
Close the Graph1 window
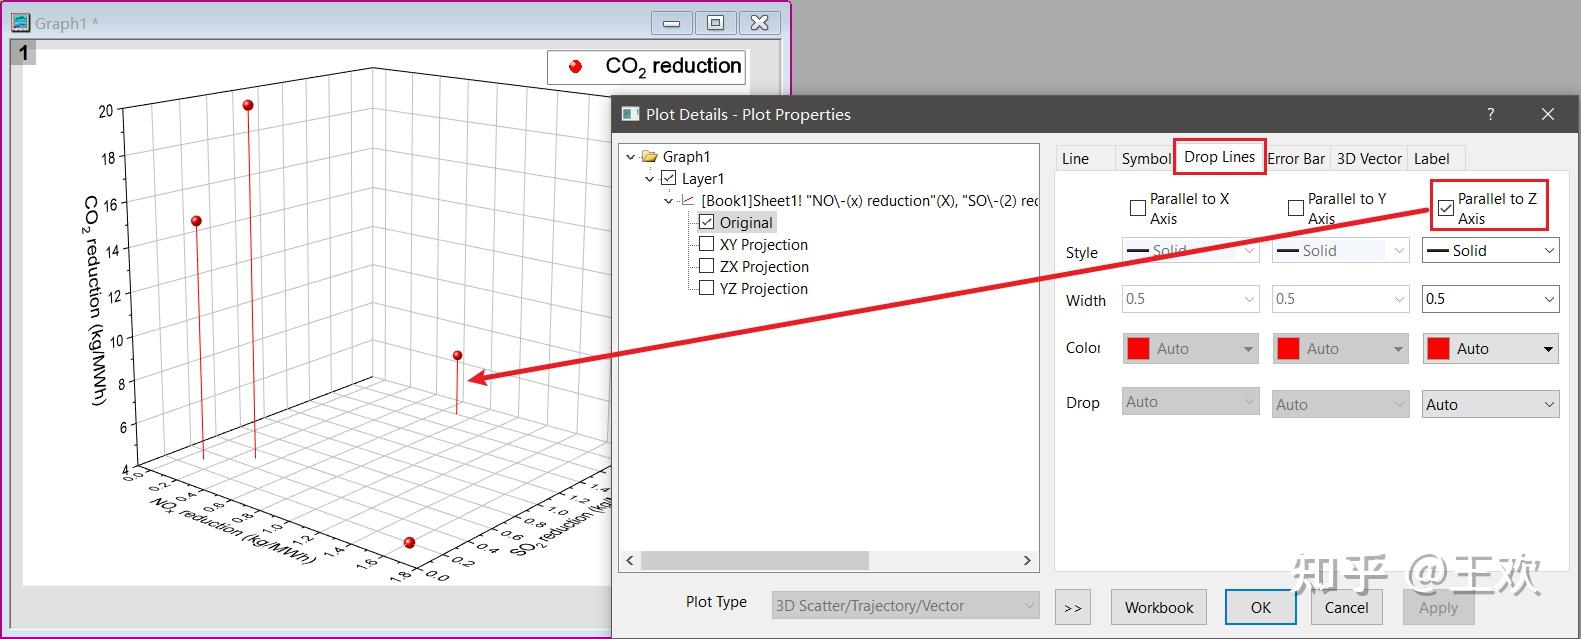pos(759,22)
